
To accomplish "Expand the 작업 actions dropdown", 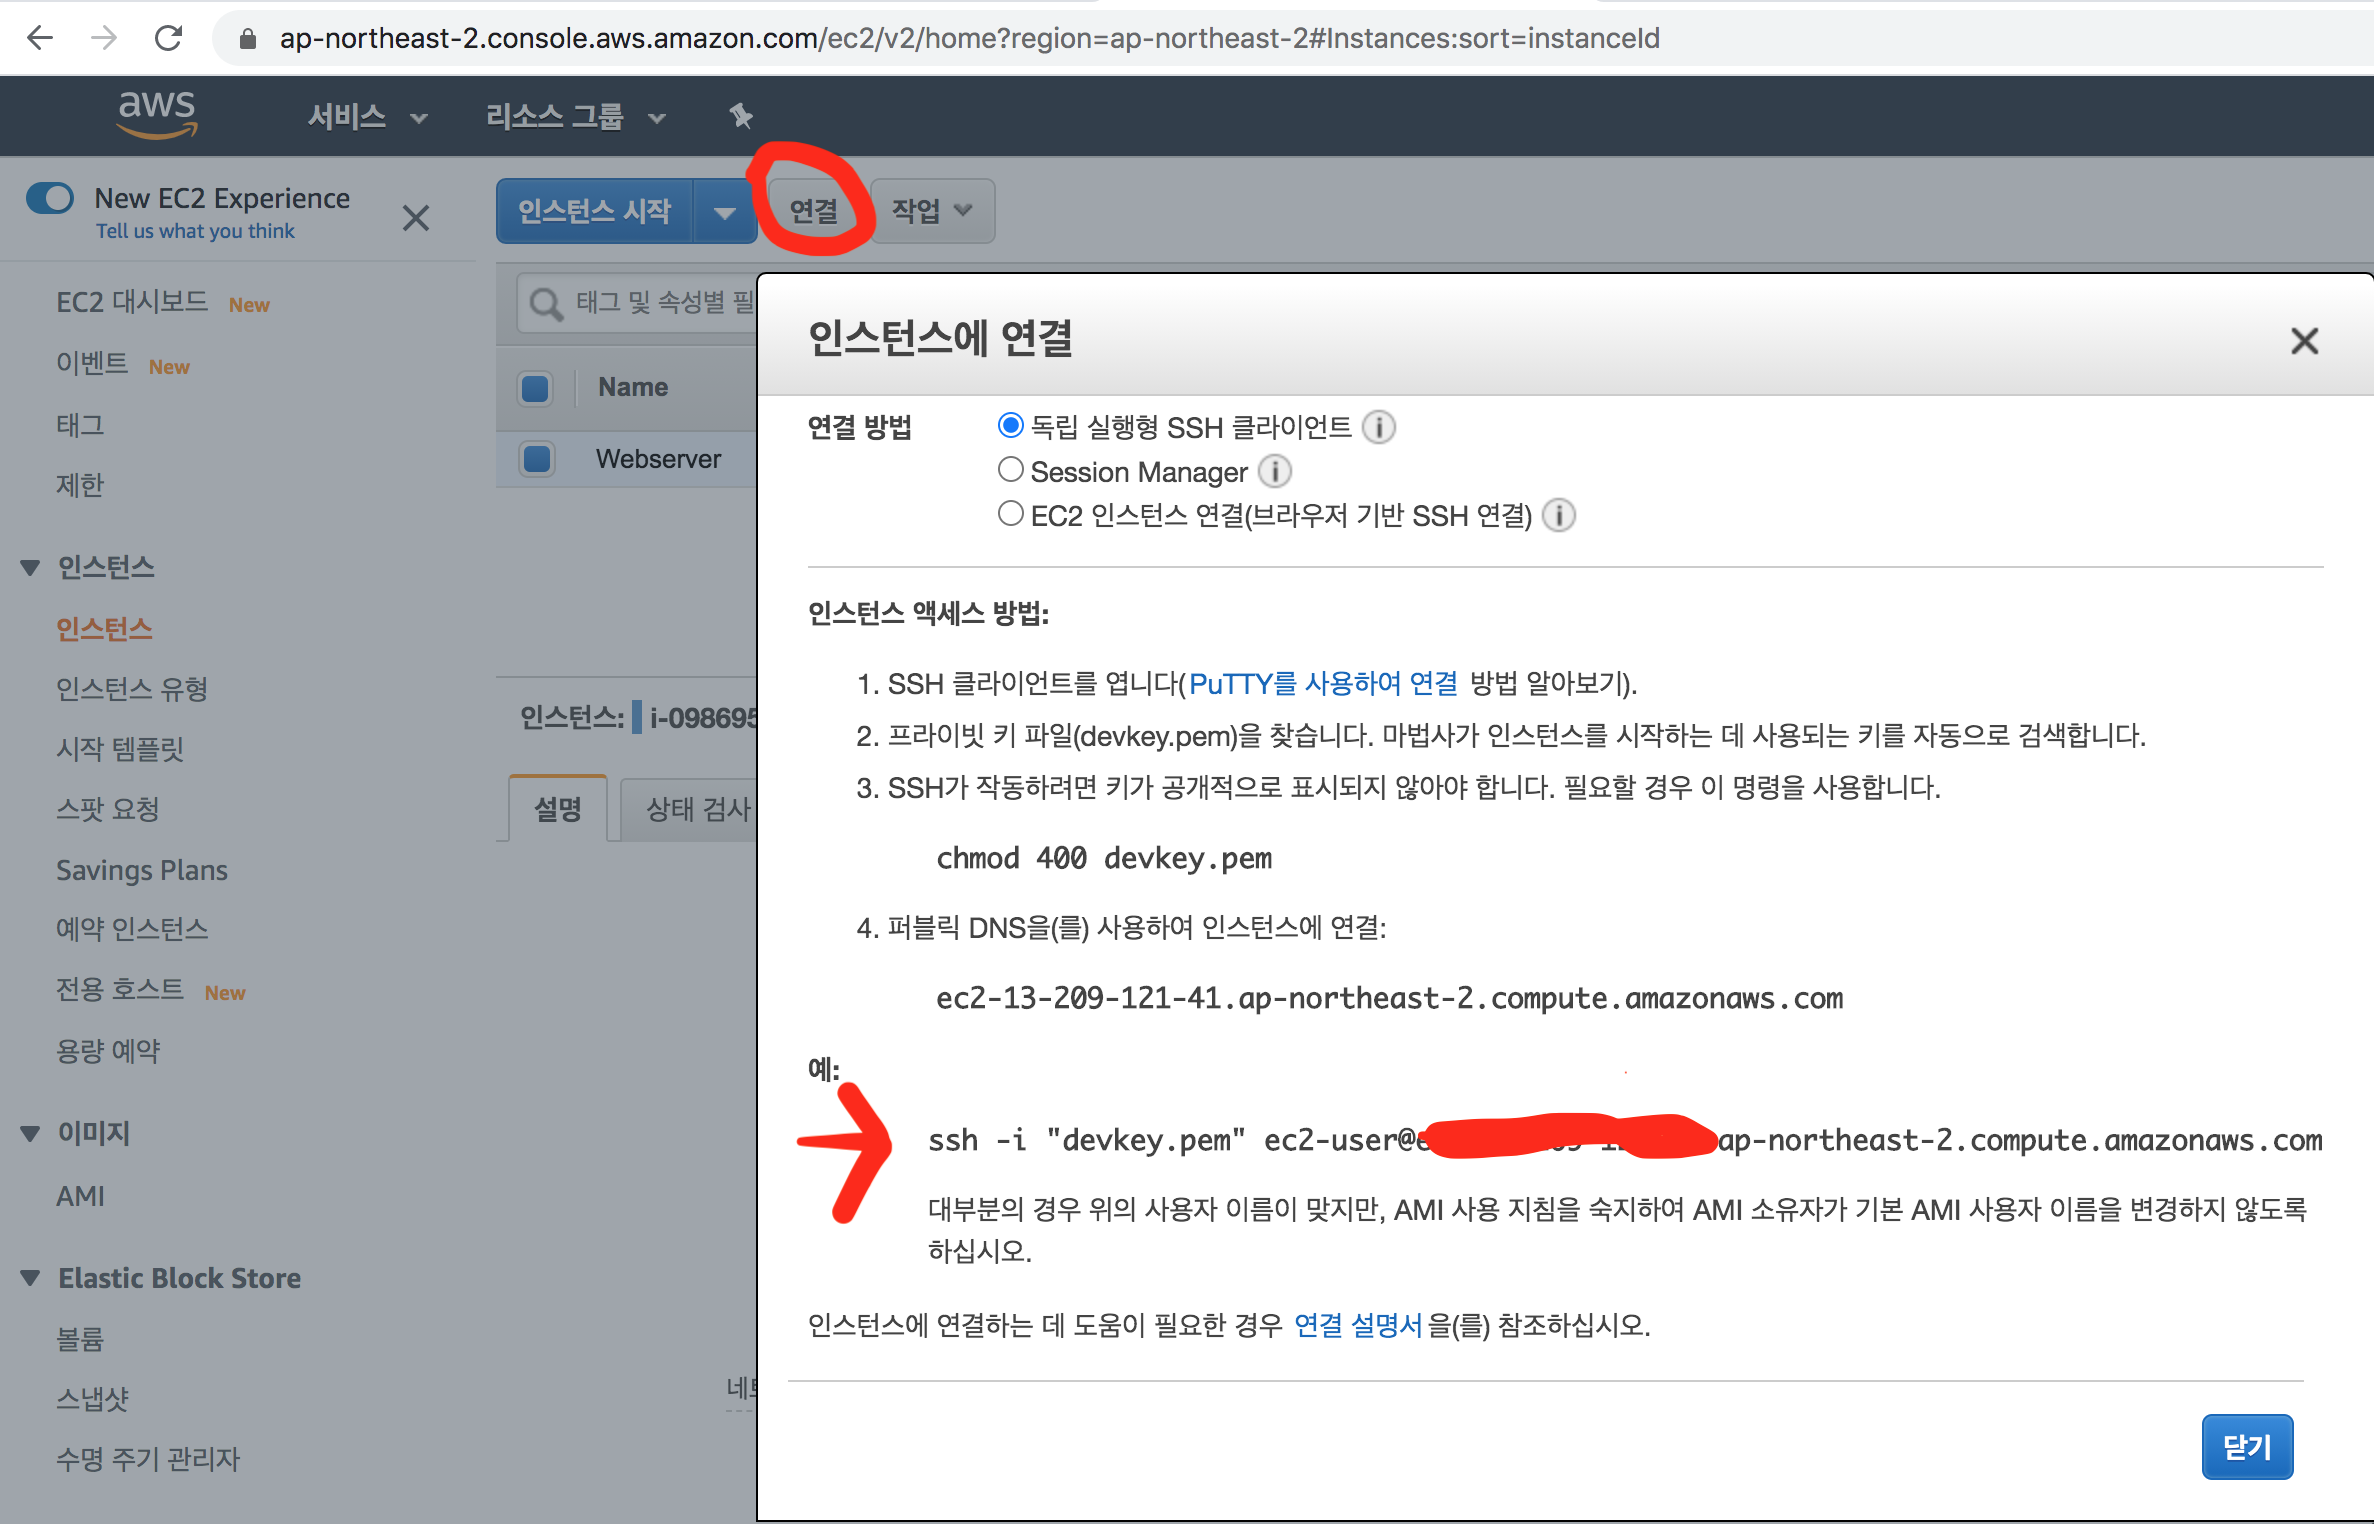I will [x=931, y=210].
